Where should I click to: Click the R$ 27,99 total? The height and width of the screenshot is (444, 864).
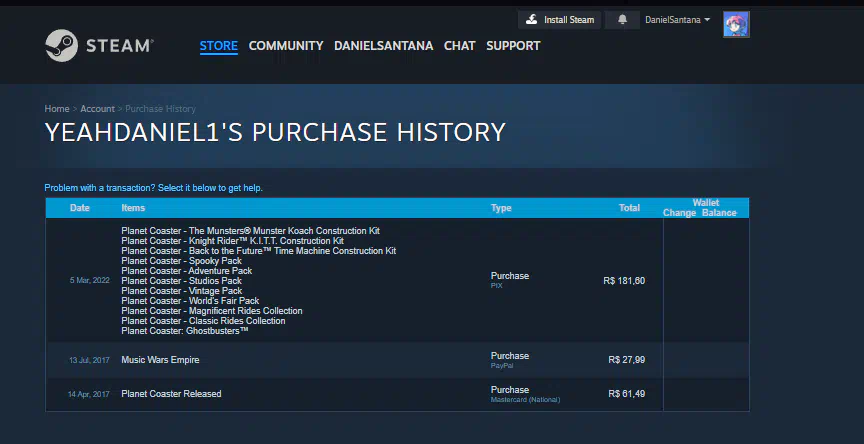click(627, 360)
